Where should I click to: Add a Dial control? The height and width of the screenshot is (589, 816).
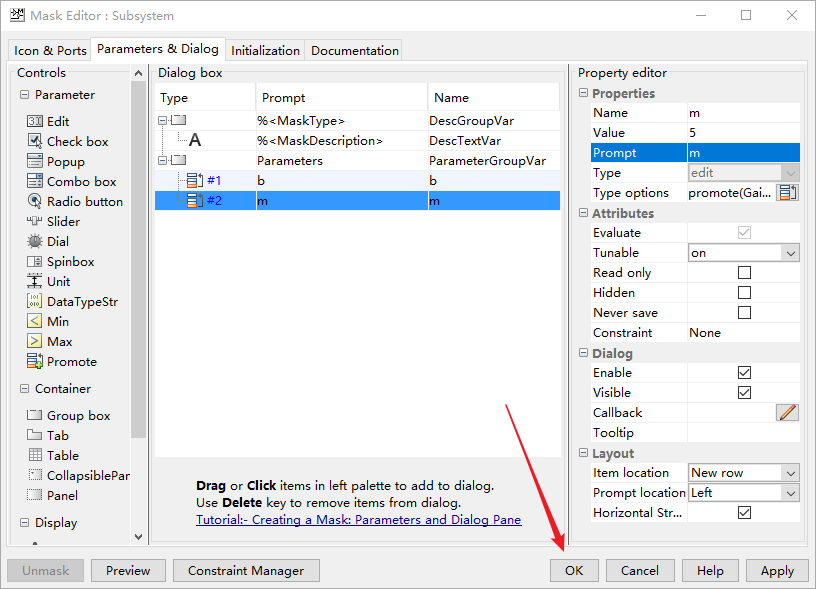pos(48,241)
